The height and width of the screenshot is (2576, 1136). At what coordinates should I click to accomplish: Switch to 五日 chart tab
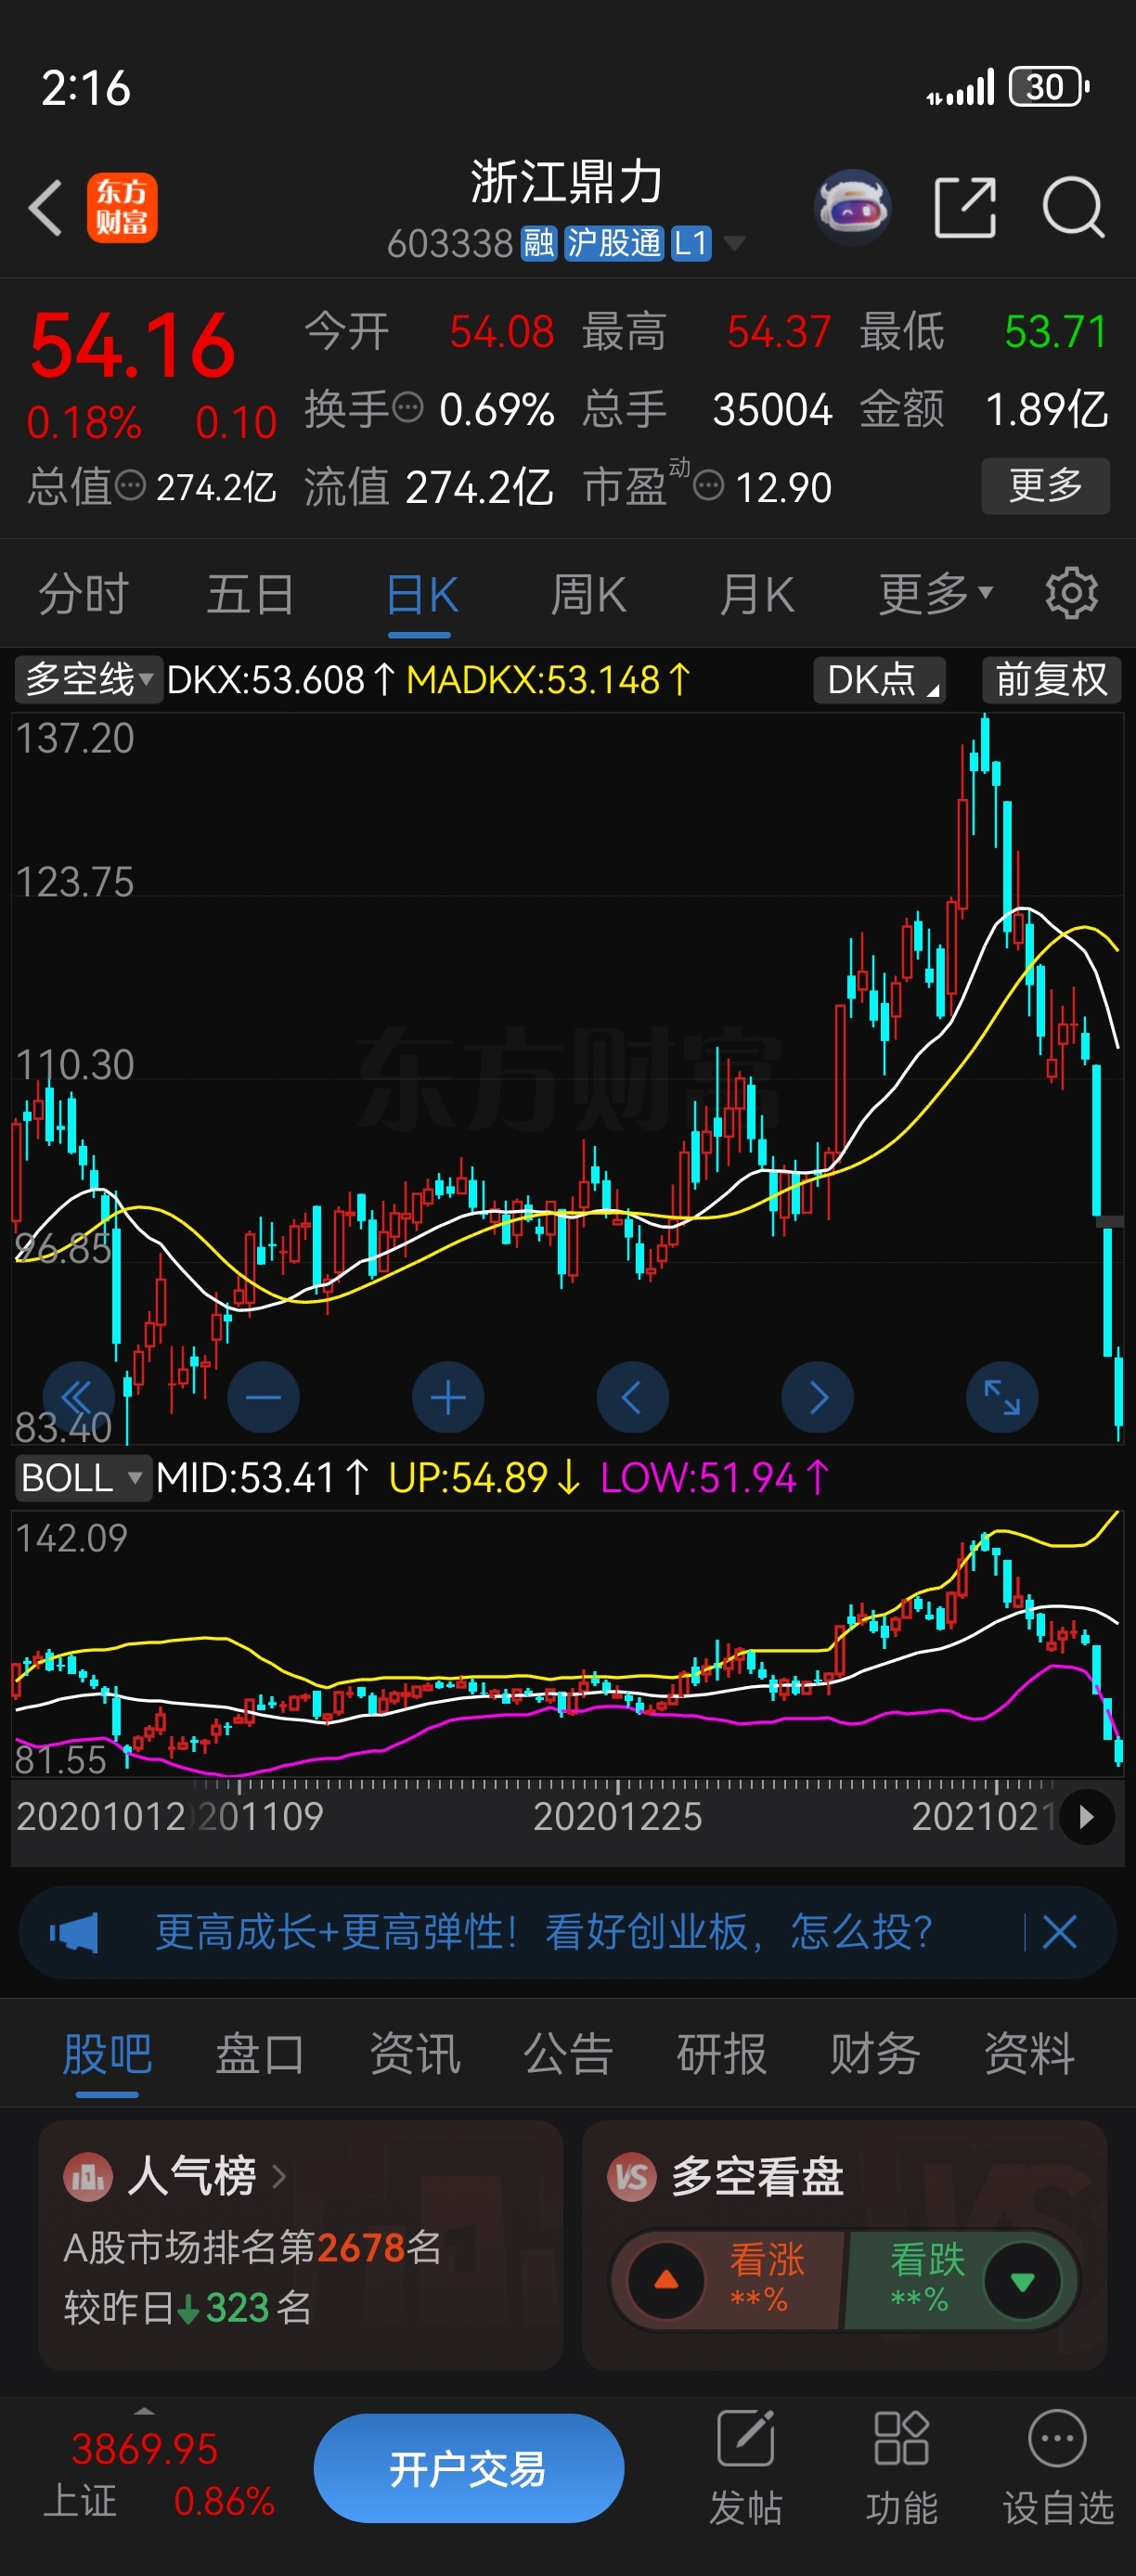click(x=250, y=594)
